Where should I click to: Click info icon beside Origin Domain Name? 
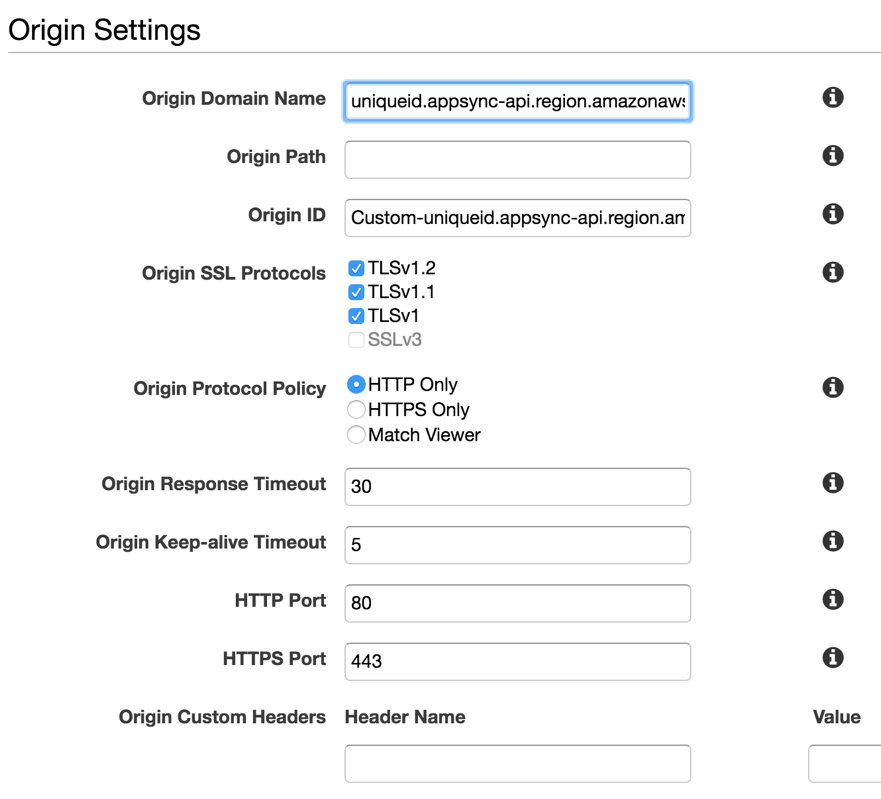(832, 98)
